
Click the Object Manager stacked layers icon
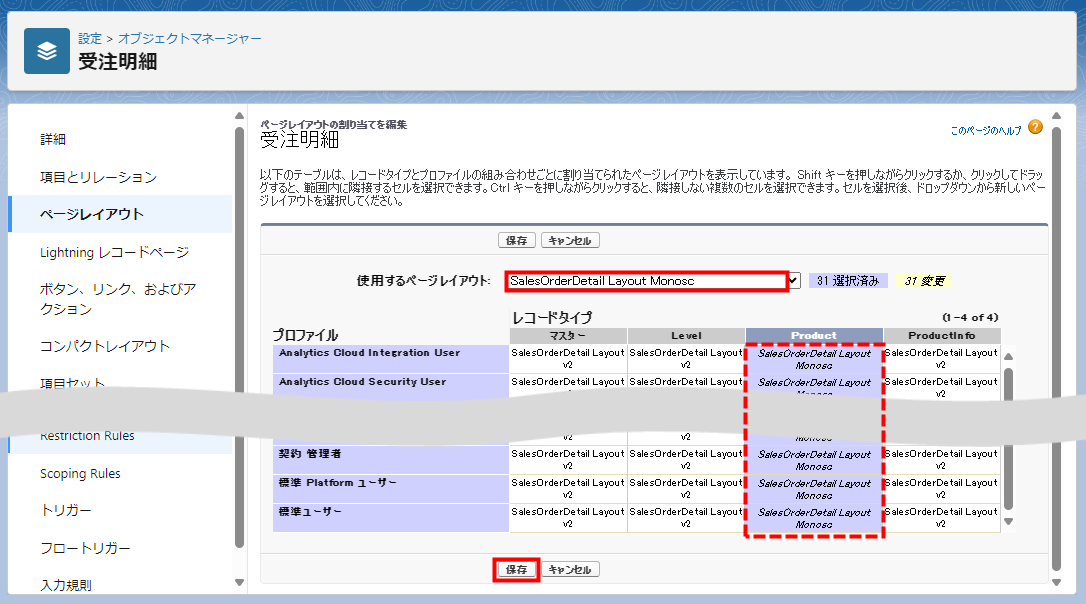click(46, 51)
